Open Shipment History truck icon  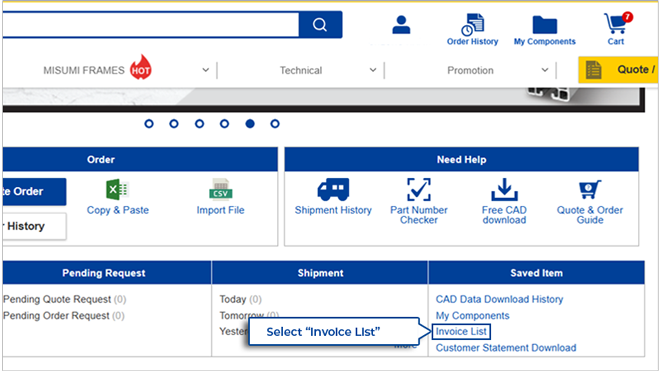click(x=333, y=190)
